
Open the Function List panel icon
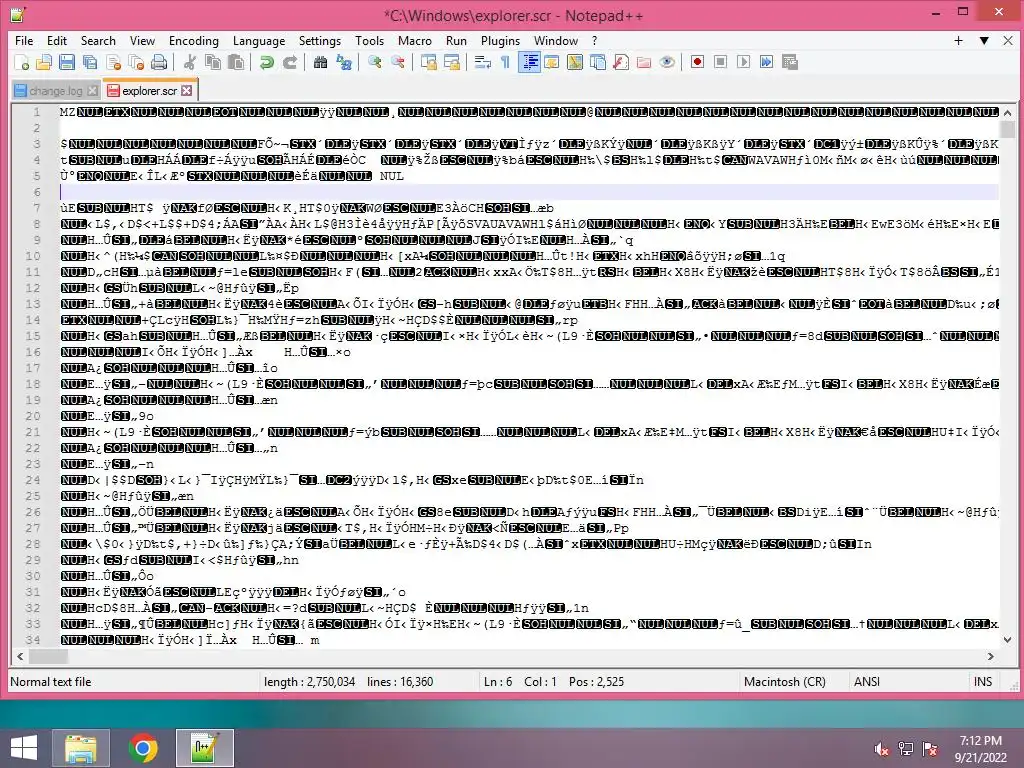point(621,62)
